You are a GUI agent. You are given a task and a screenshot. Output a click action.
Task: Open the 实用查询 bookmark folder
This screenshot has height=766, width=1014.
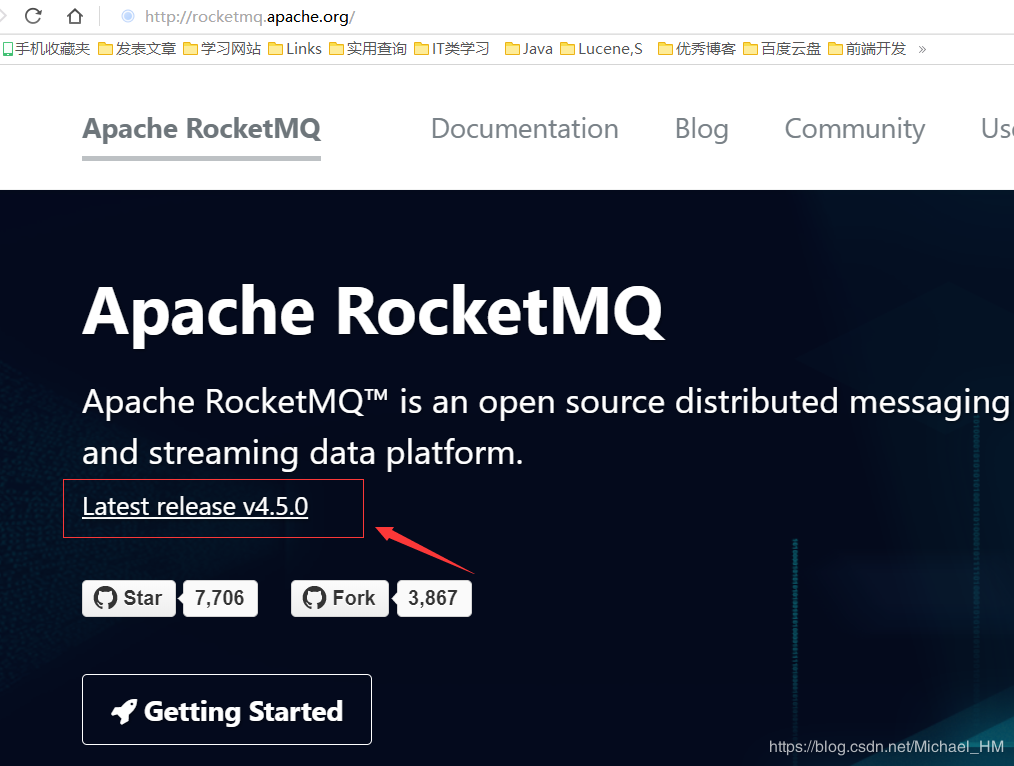tap(367, 49)
